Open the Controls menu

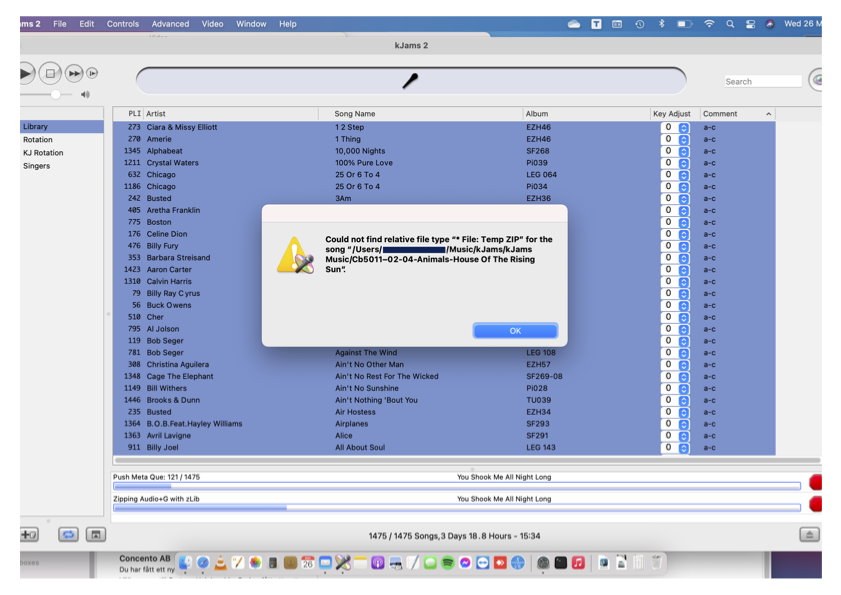[x=123, y=23]
